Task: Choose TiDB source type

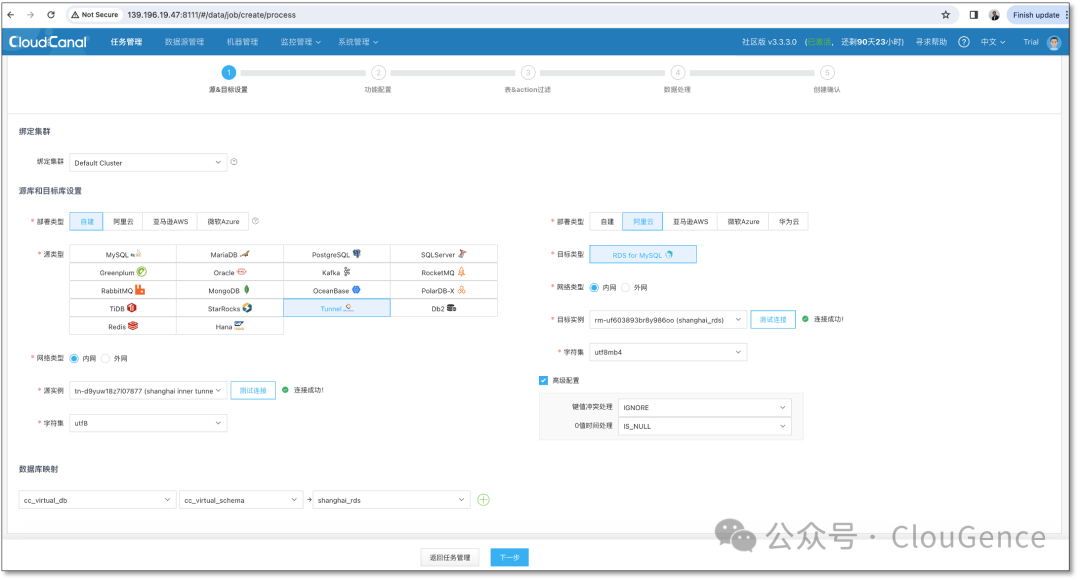Action: click(123, 308)
